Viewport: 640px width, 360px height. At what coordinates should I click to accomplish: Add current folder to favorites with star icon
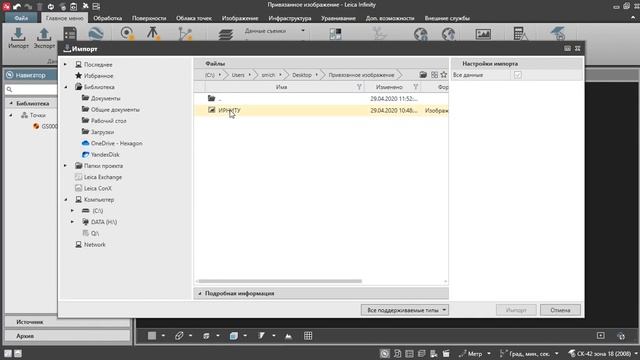(444, 75)
